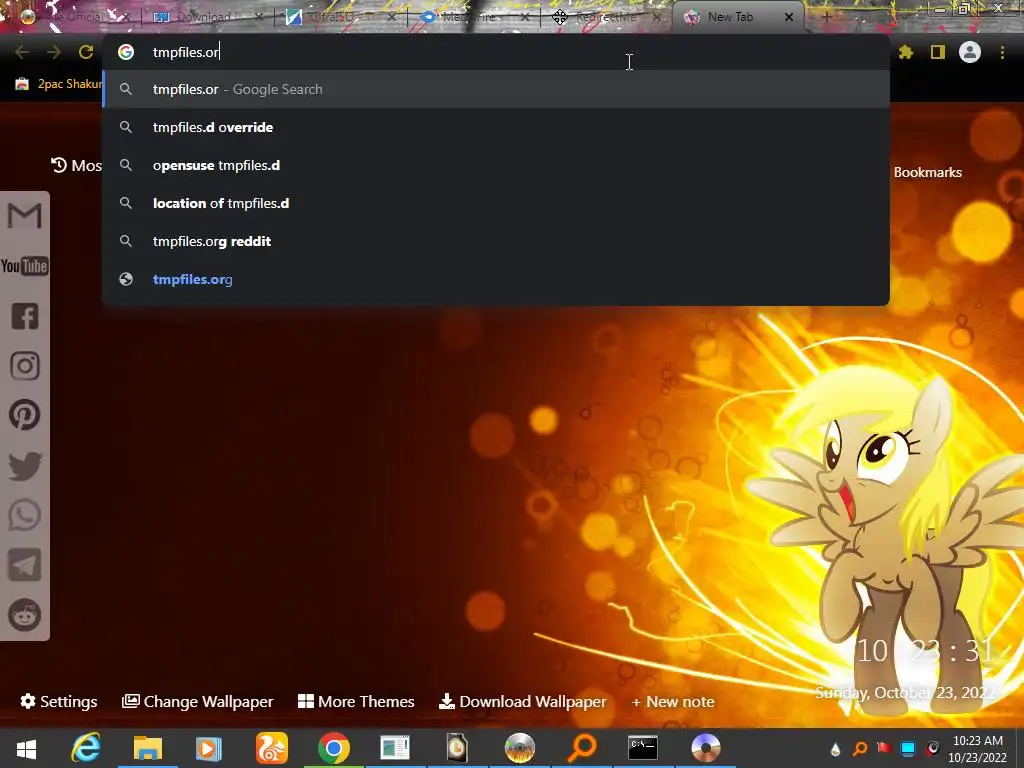The width and height of the screenshot is (1024, 768).
Task: Open the profile avatar menu
Action: point(970,52)
